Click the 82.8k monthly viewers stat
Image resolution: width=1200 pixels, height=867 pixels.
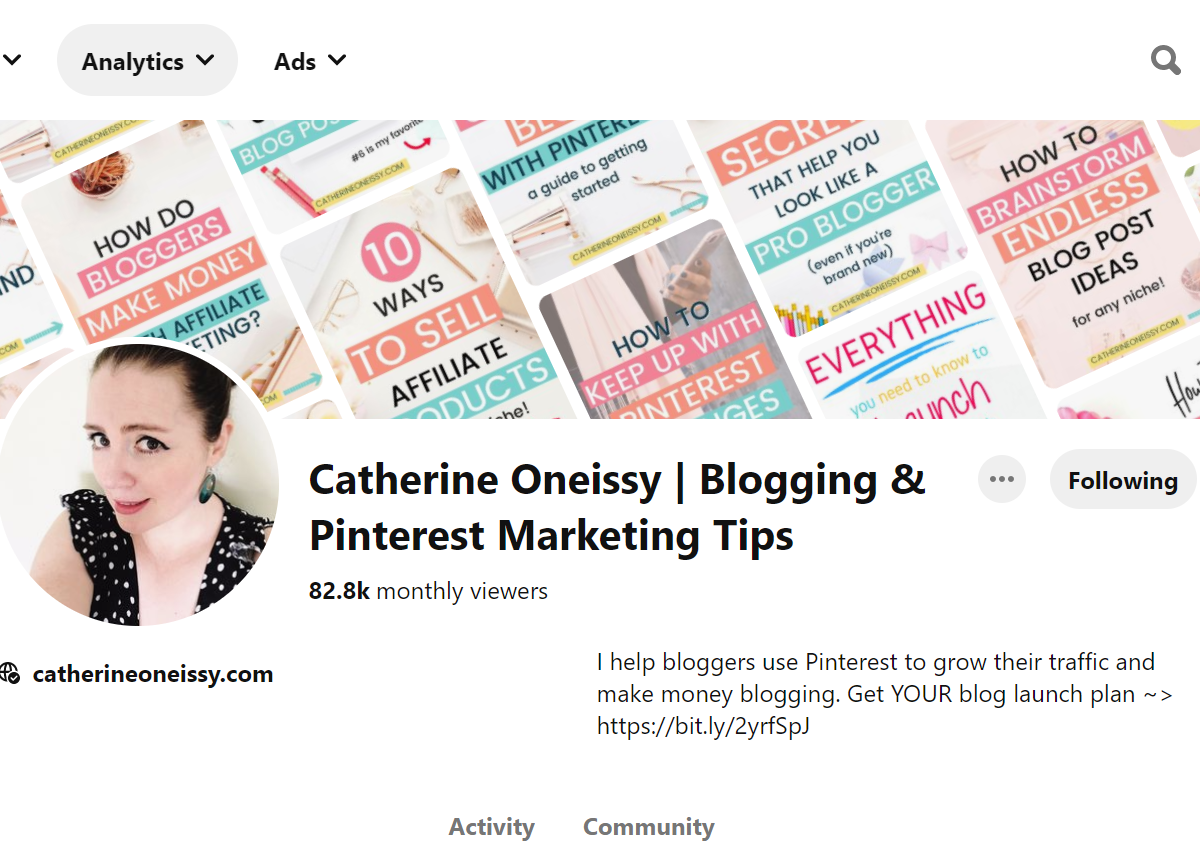(428, 591)
